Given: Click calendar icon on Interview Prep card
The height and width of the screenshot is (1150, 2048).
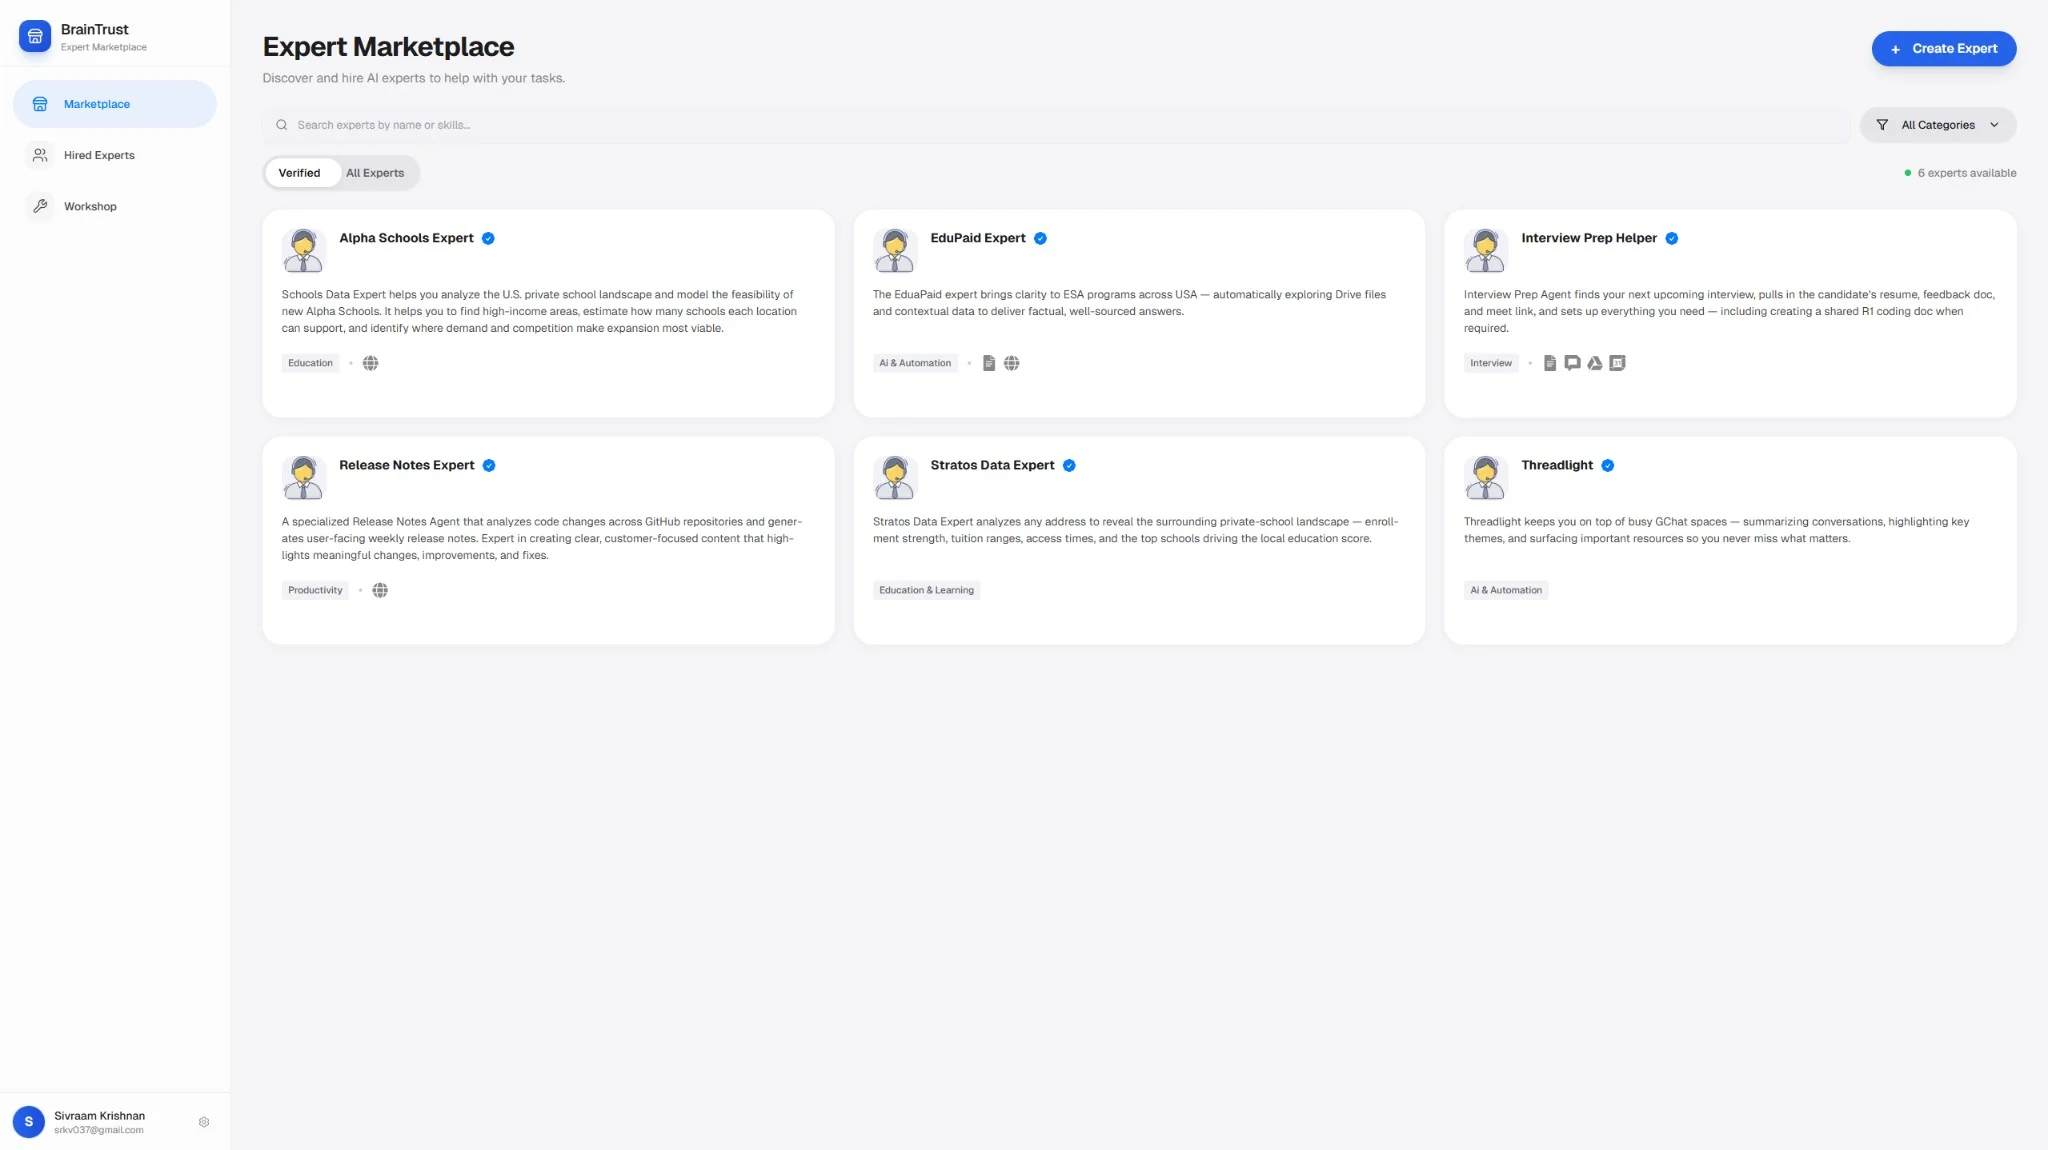Looking at the screenshot, I should click(1617, 363).
